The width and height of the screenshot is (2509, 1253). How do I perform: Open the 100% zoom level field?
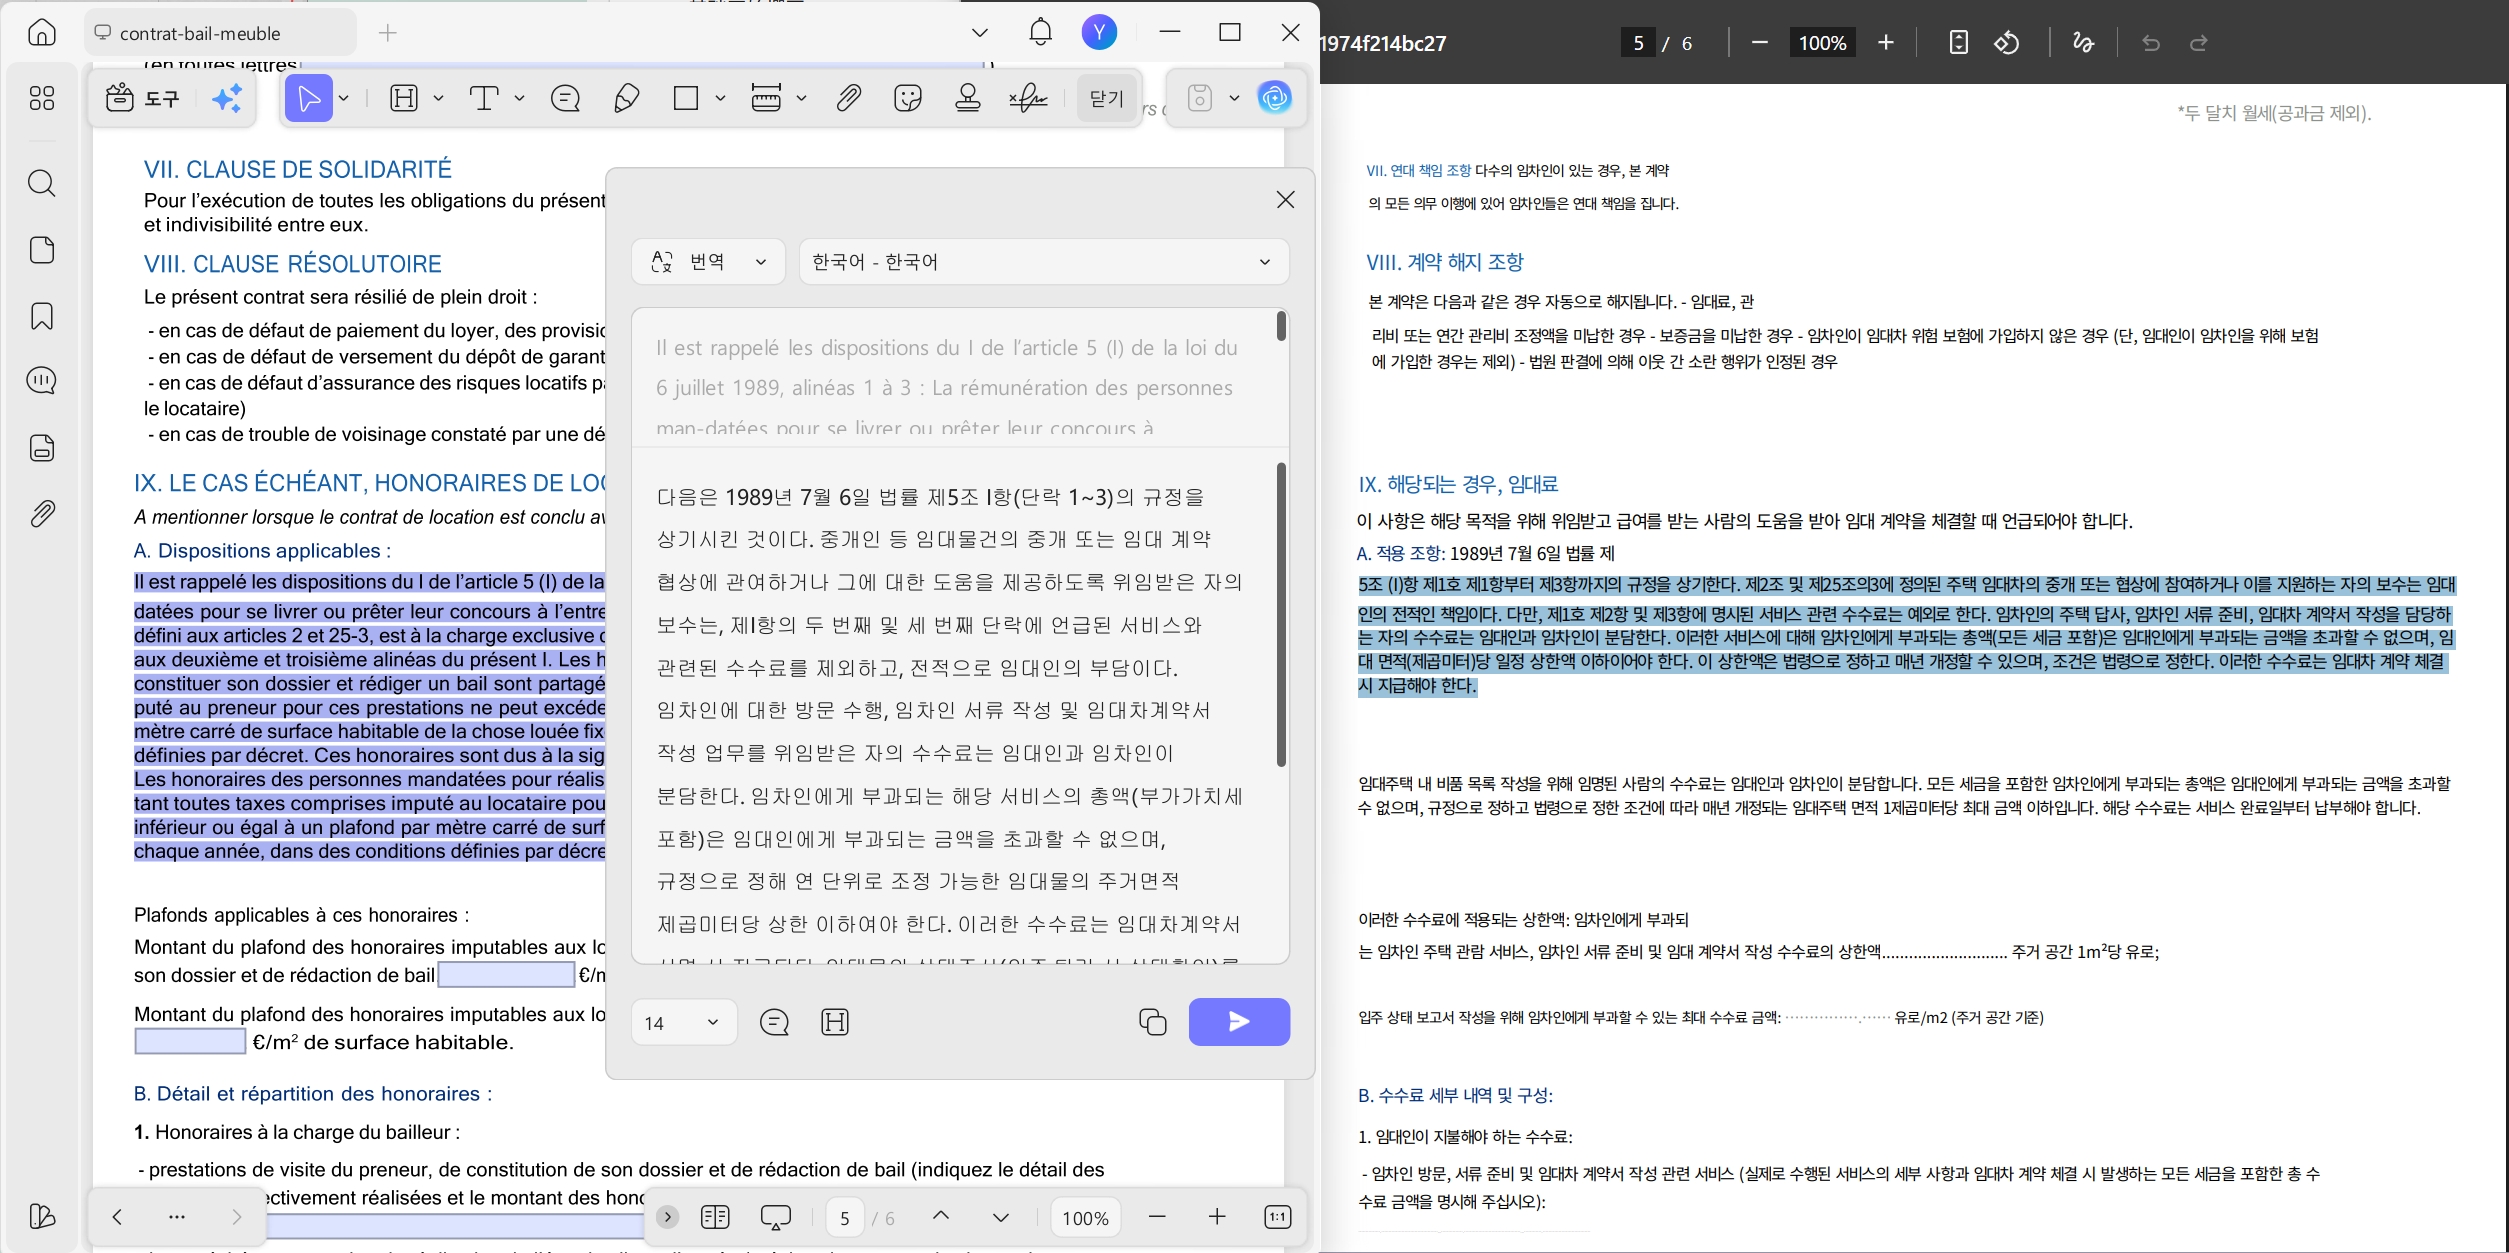coord(1086,1218)
